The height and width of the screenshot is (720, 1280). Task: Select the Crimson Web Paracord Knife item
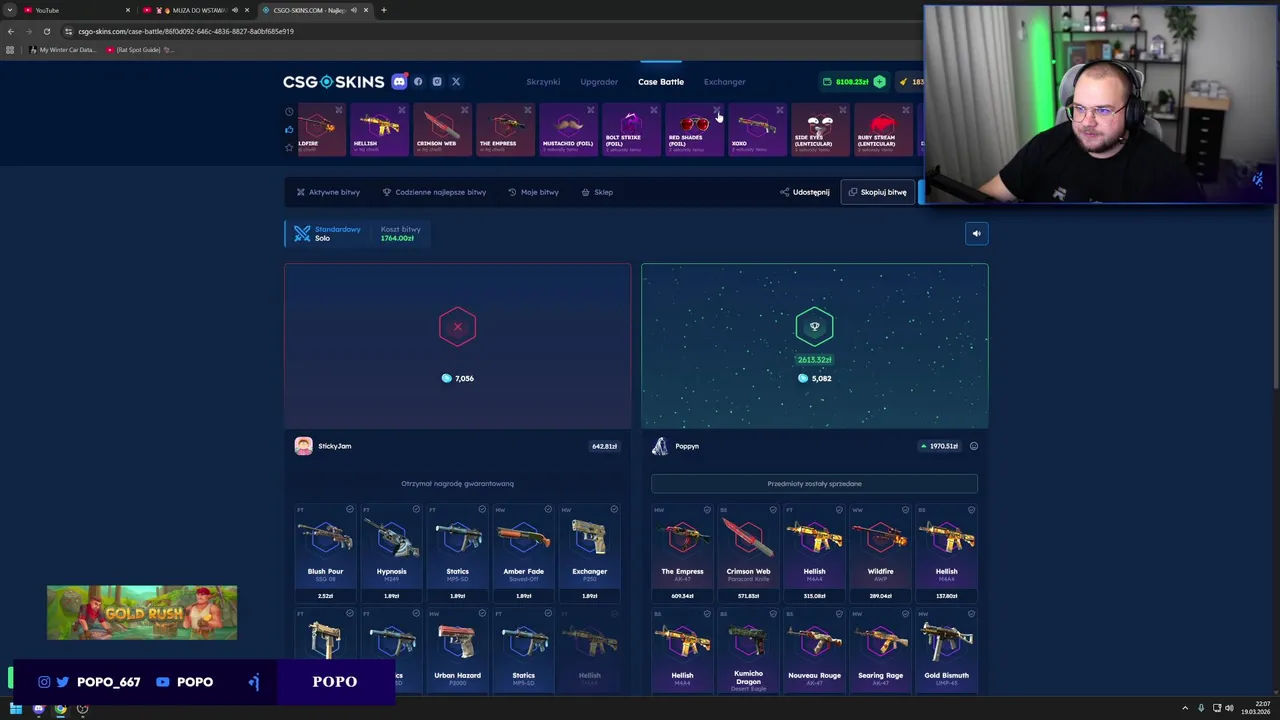point(748,553)
